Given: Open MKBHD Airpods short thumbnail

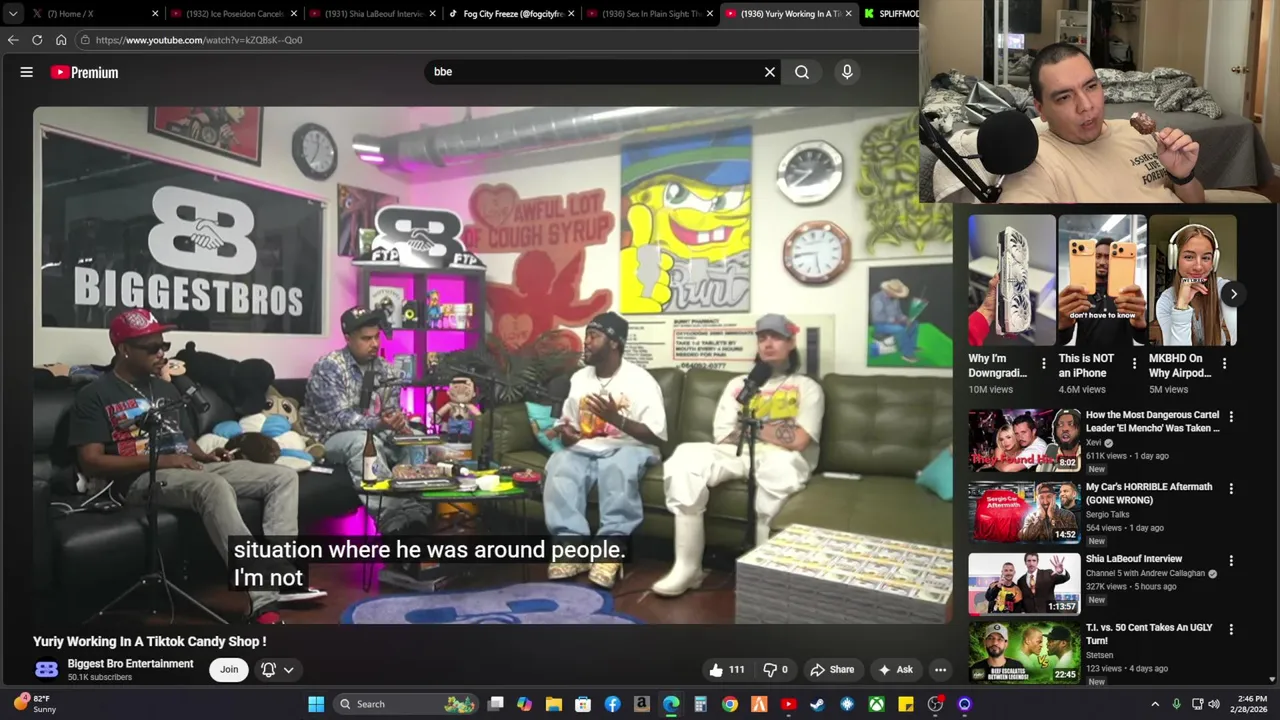Looking at the screenshot, I should (1193, 280).
